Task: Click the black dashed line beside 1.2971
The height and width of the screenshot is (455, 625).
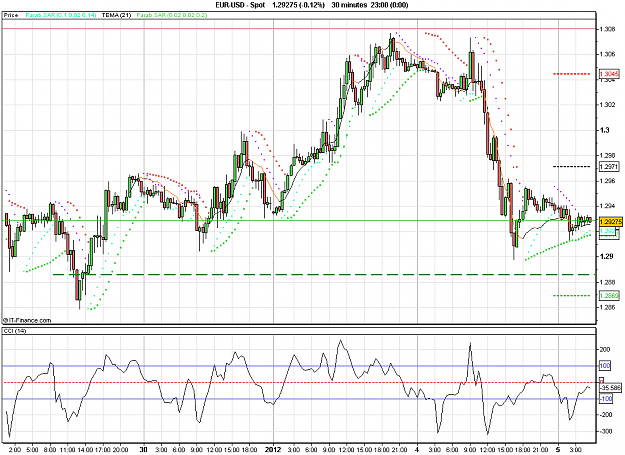Action: click(572, 167)
